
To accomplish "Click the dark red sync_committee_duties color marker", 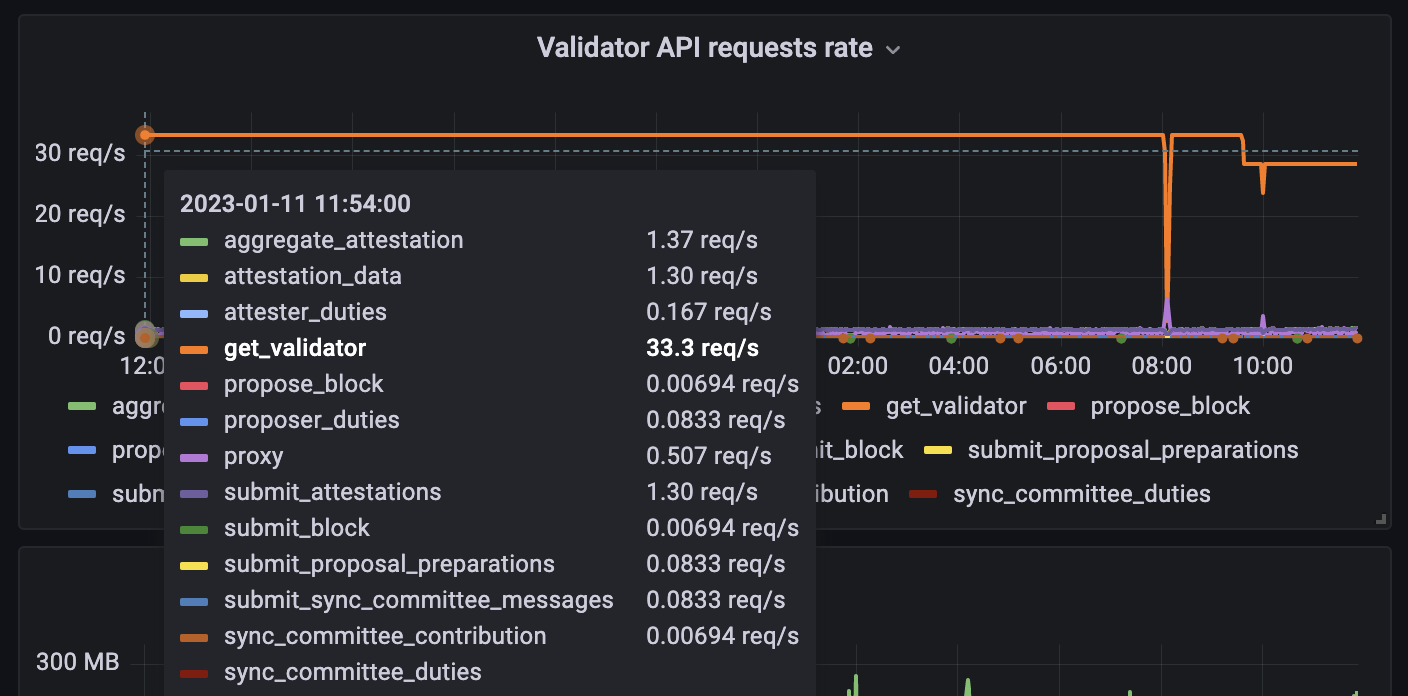I will pos(192,672).
